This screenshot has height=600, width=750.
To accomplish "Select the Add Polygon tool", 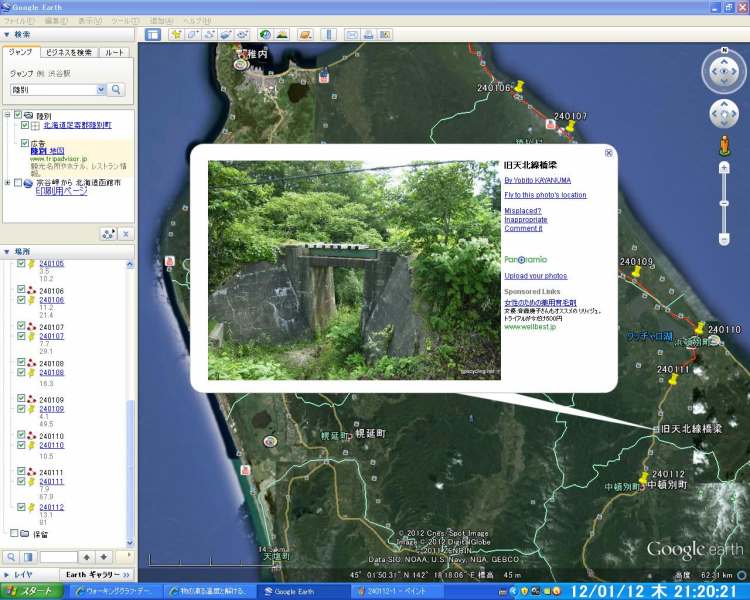I will coord(193,34).
